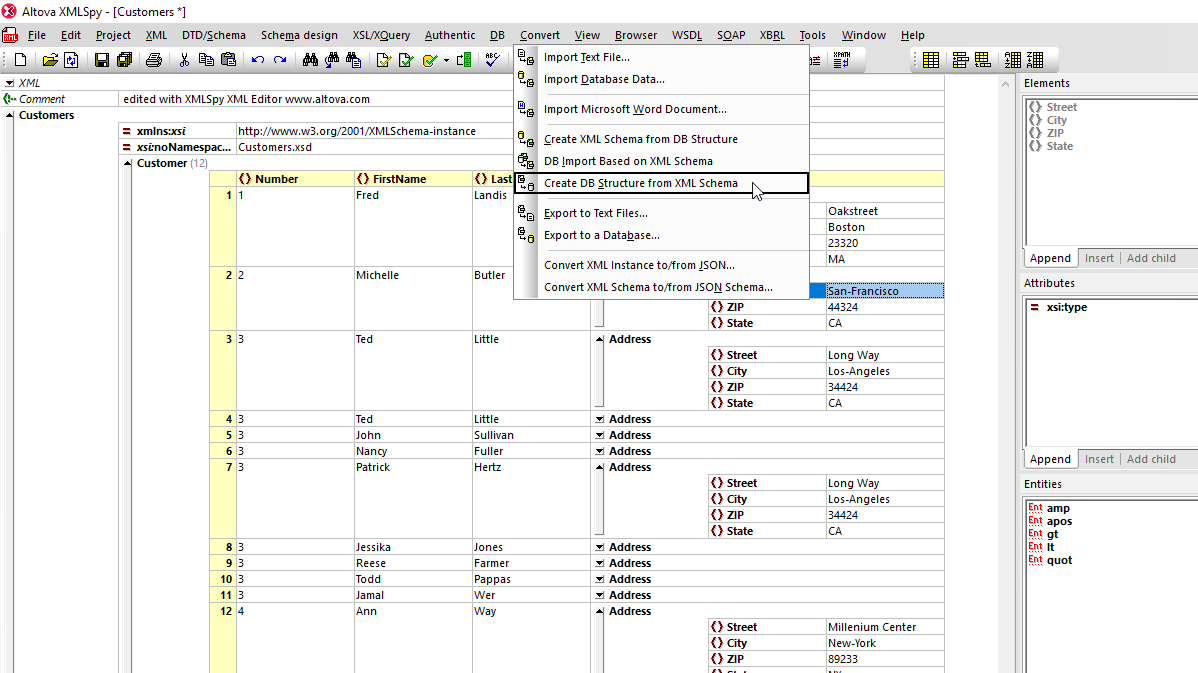Collapse Address for row 3 Ted Little
Screen dimensions: 1198x673
pos(600,339)
